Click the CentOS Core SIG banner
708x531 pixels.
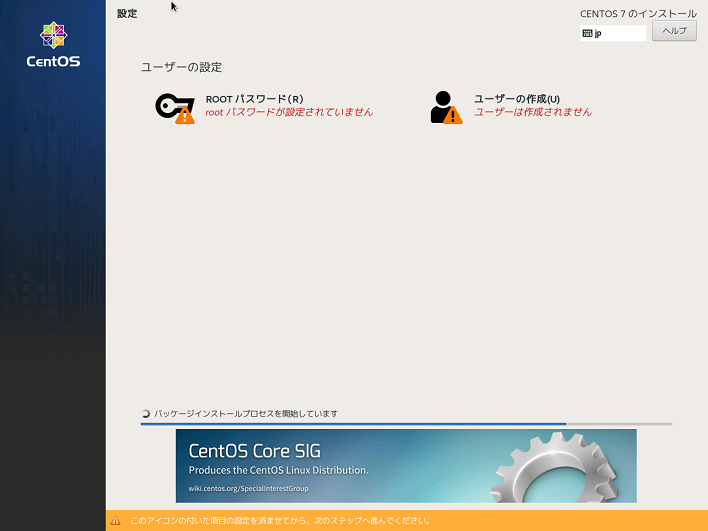click(406, 466)
